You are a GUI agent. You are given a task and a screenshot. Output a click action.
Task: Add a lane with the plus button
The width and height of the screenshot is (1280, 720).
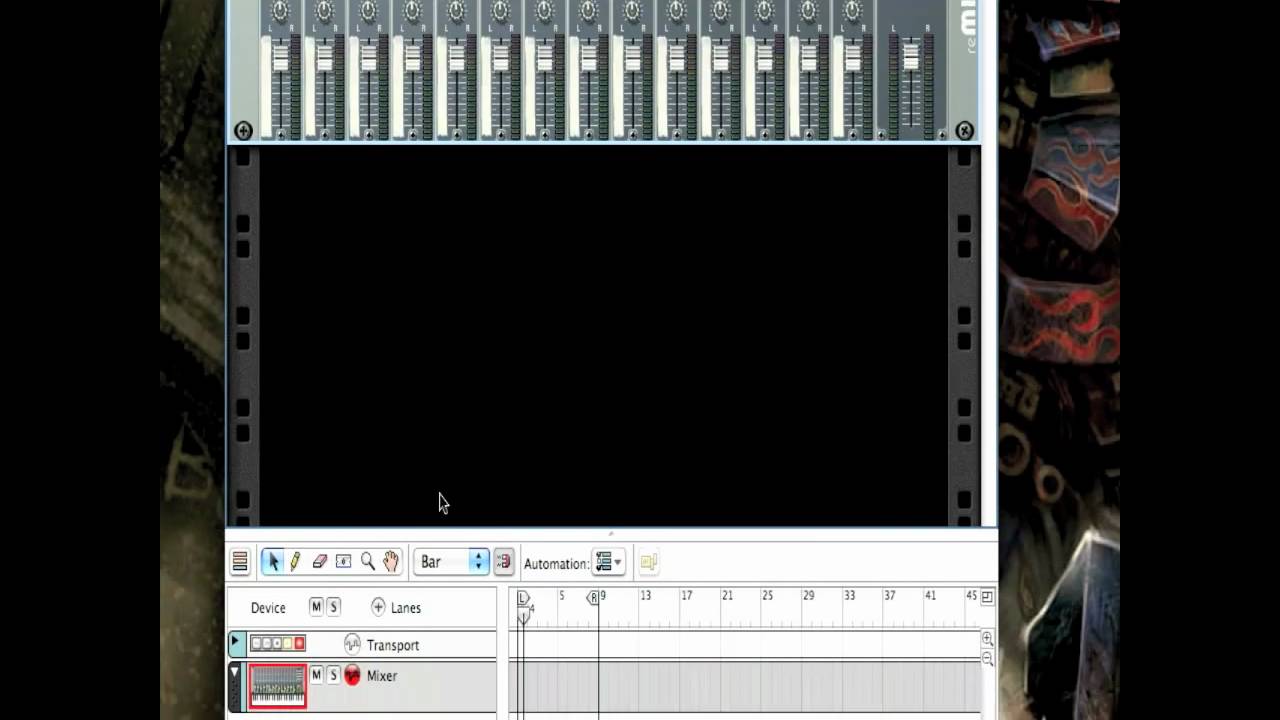tap(378, 607)
